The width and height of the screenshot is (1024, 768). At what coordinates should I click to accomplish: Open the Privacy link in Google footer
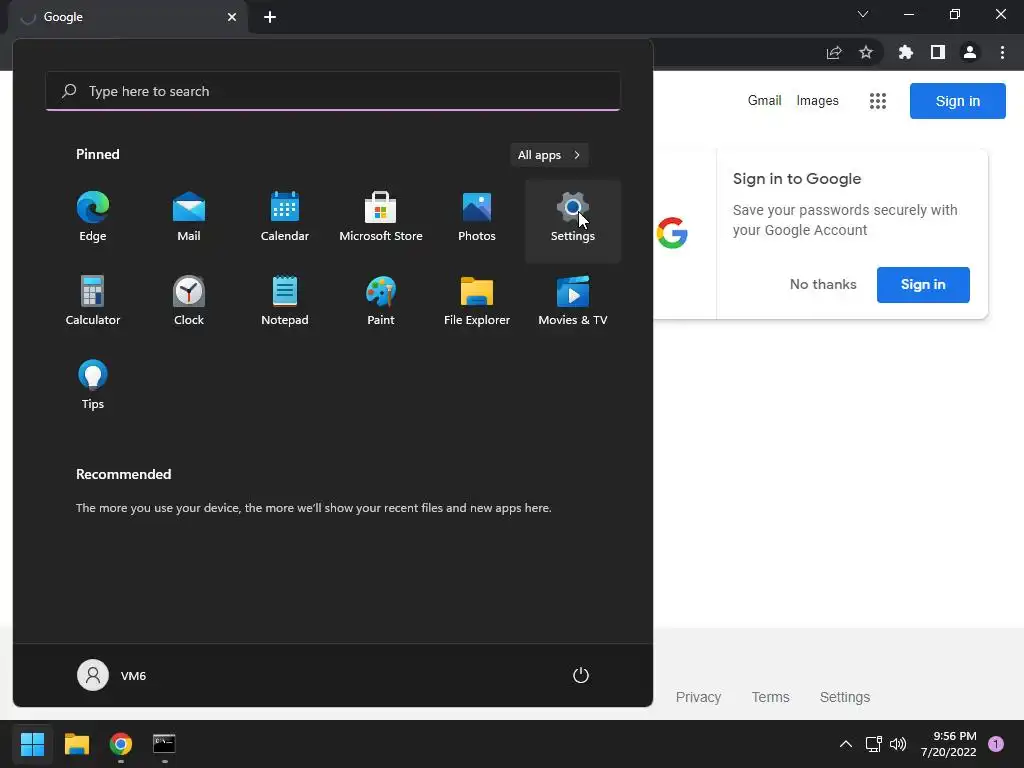coord(698,697)
